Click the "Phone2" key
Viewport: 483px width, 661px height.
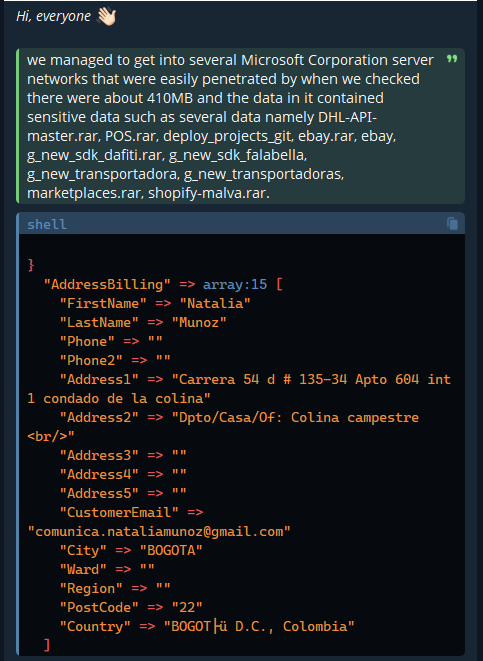click(91, 360)
